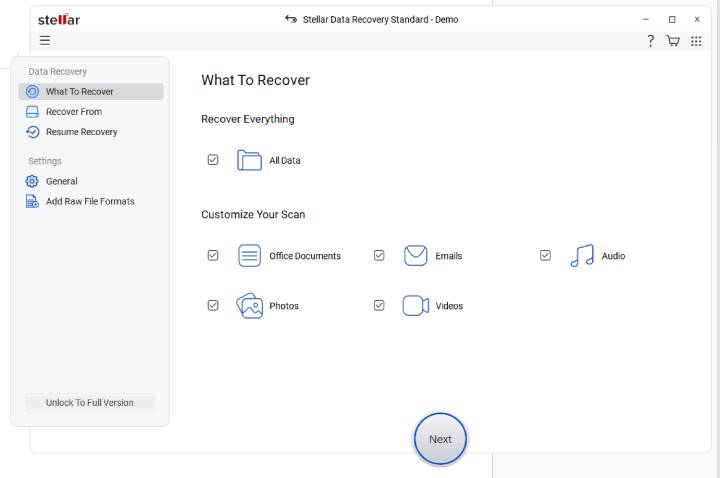Open General settings in sidebar
Screen dimensions: 720x478
91,181
